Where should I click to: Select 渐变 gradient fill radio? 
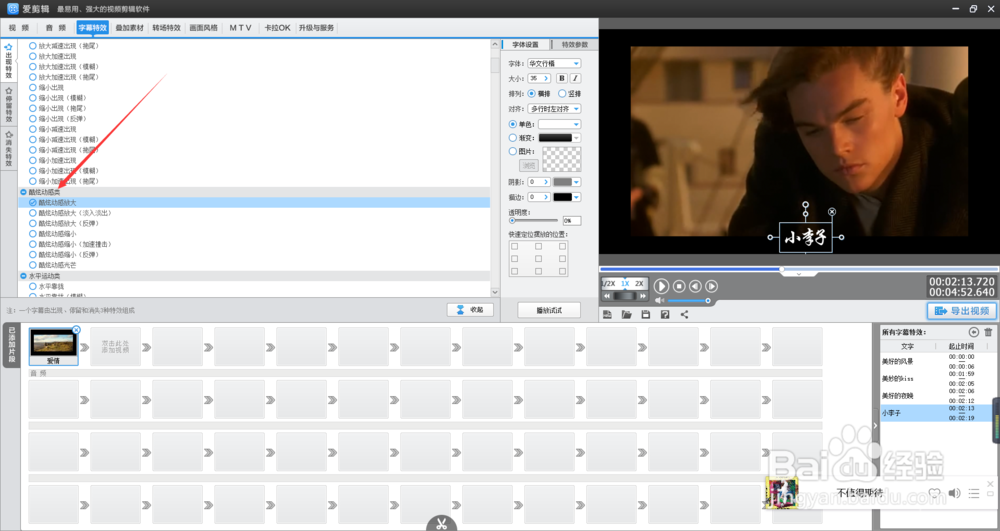(x=513, y=138)
